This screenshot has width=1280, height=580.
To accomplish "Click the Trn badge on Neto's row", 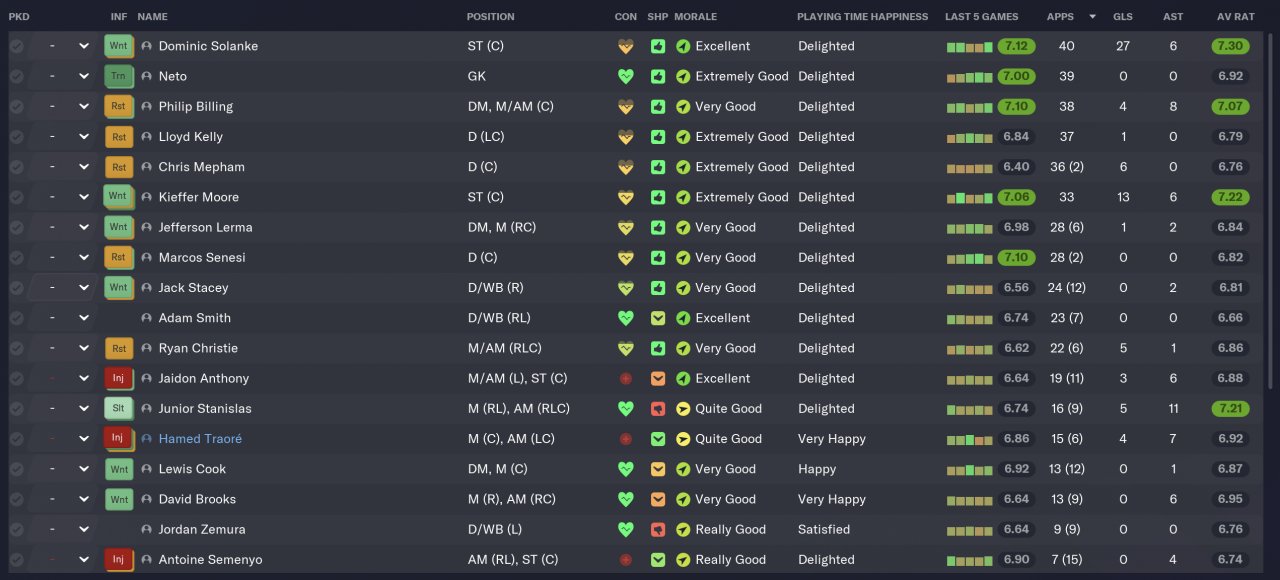I will (118, 76).
